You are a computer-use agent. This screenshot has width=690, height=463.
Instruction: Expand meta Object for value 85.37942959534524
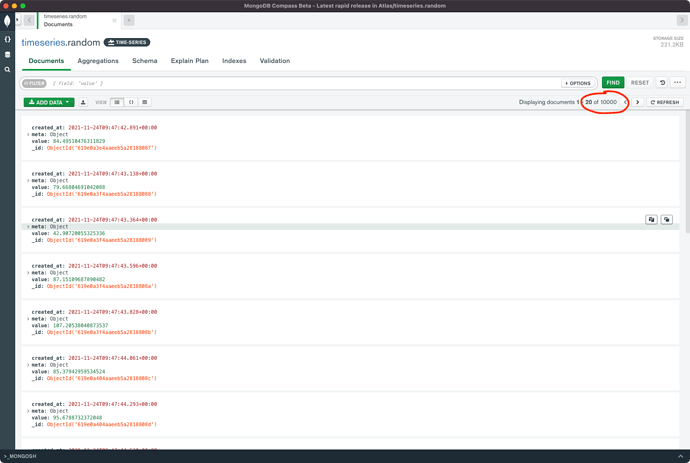(x=28, y=365)
